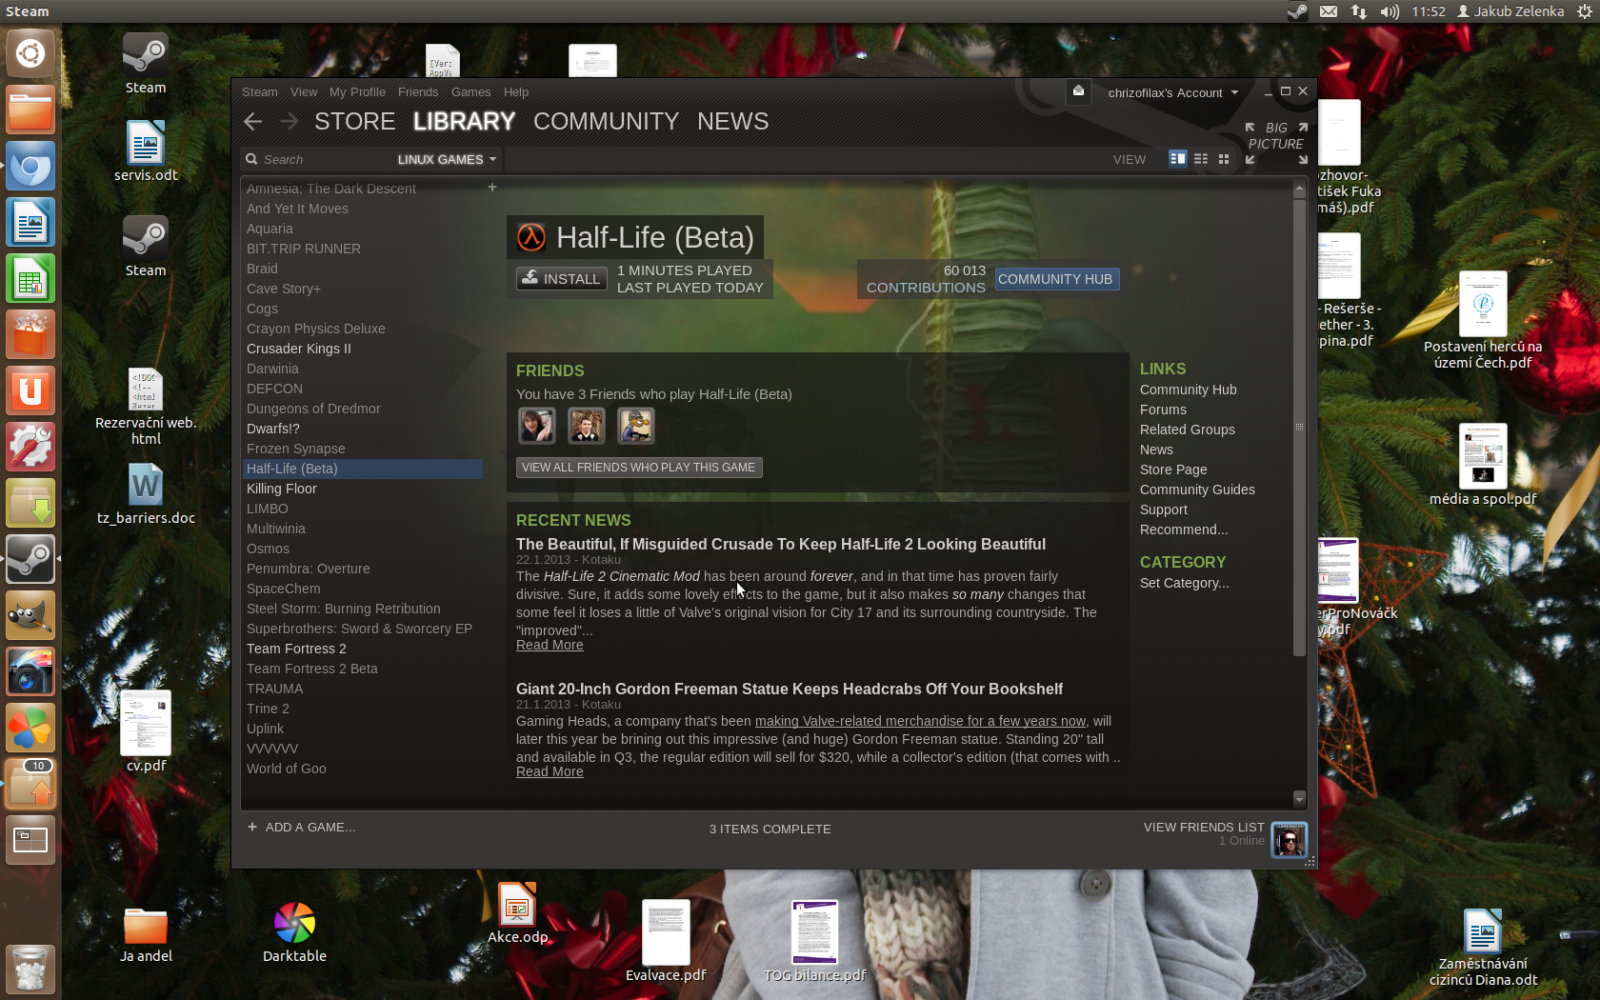
Task: Click the forward navigation arrow
Action: pyautogui.click(x=289, y=121)
